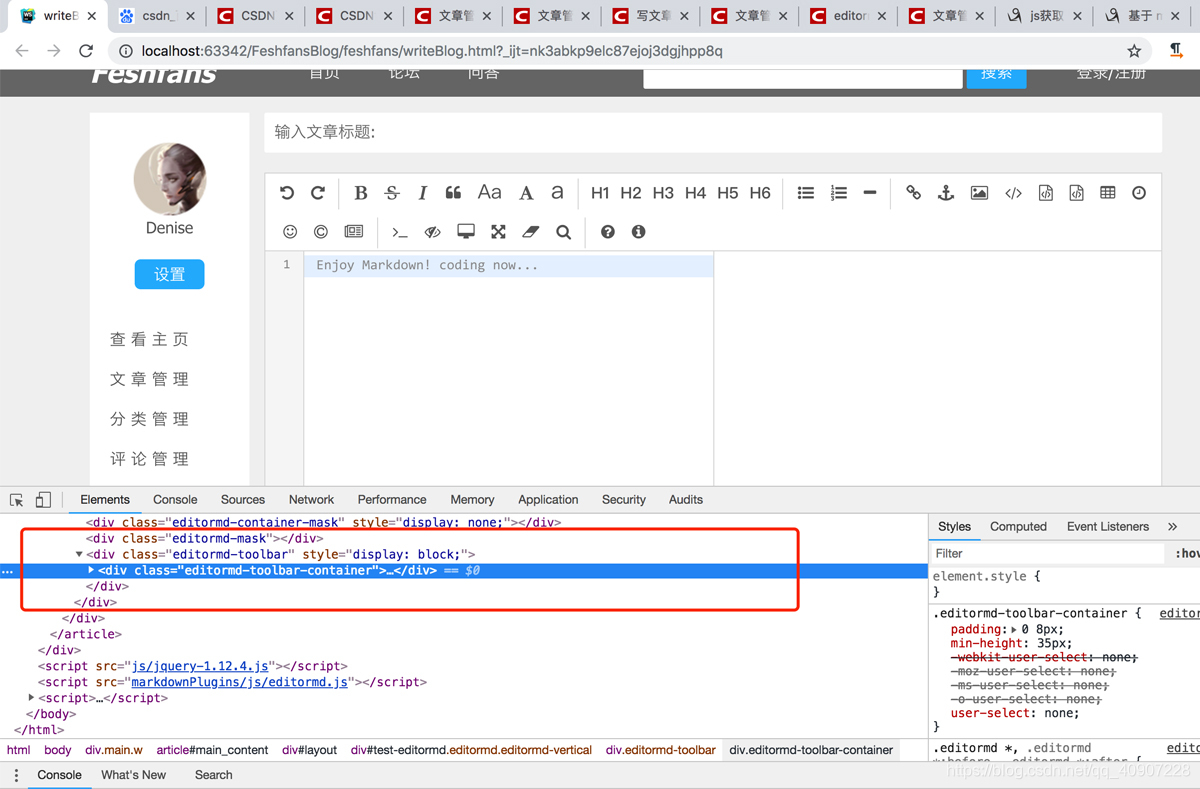Open the 文章管理 sidebar link

tap(150, 379)
